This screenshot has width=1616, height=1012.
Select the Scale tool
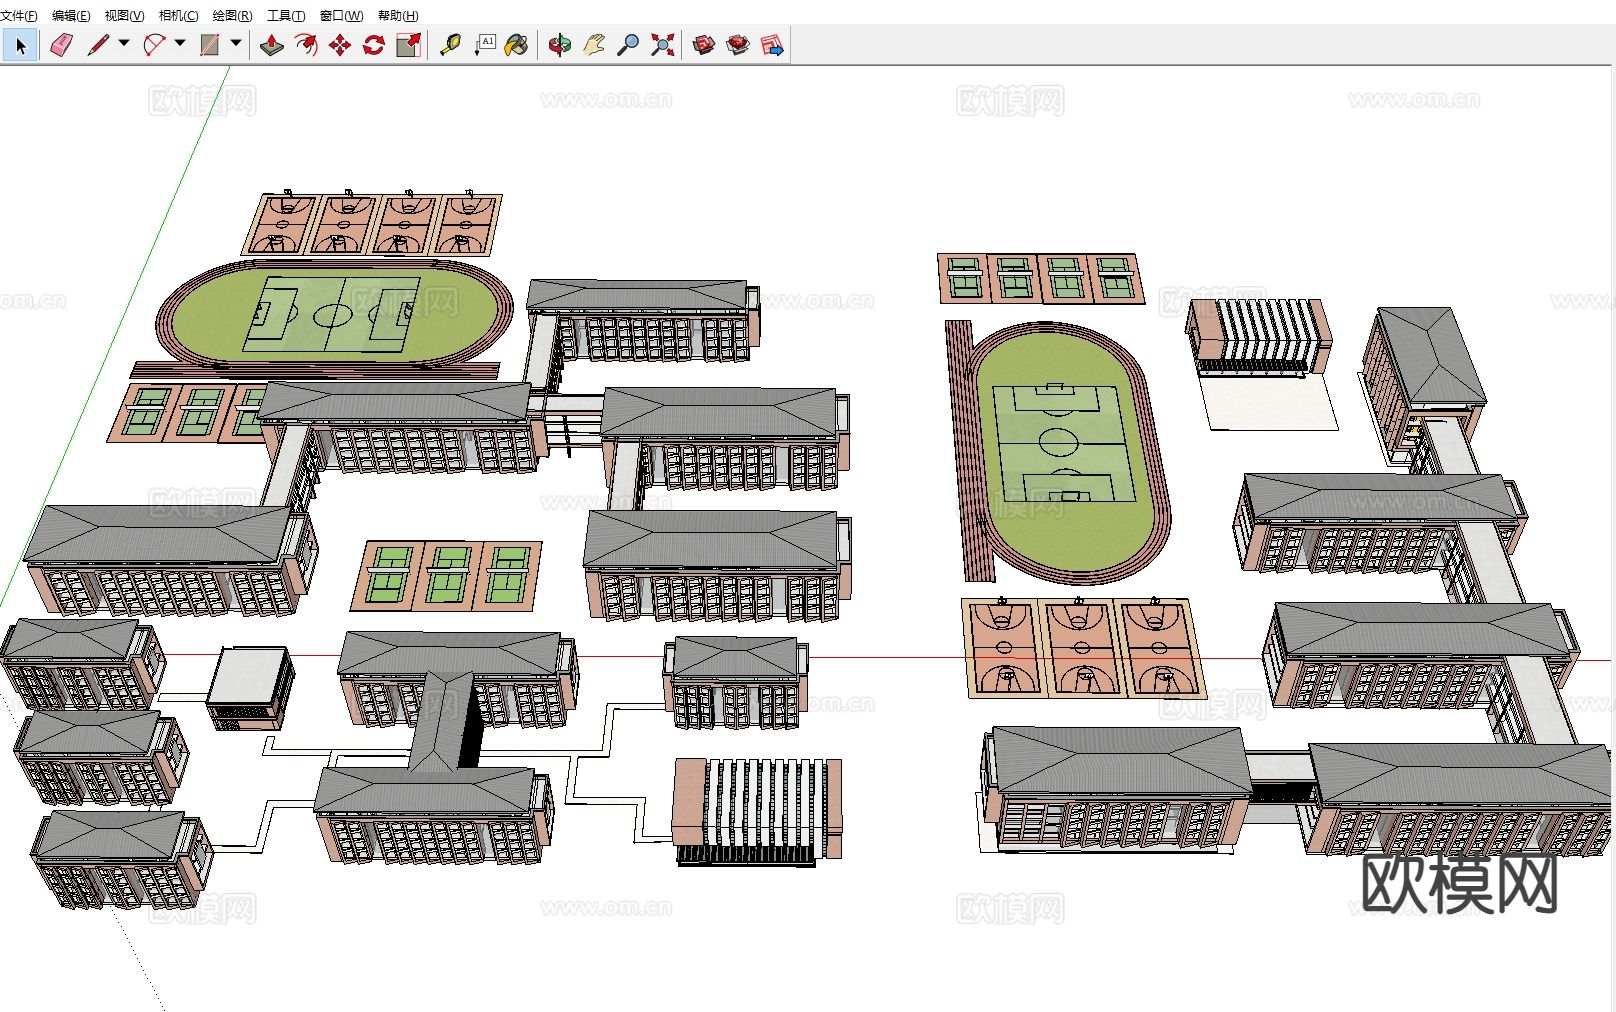(x=408, y=45)
